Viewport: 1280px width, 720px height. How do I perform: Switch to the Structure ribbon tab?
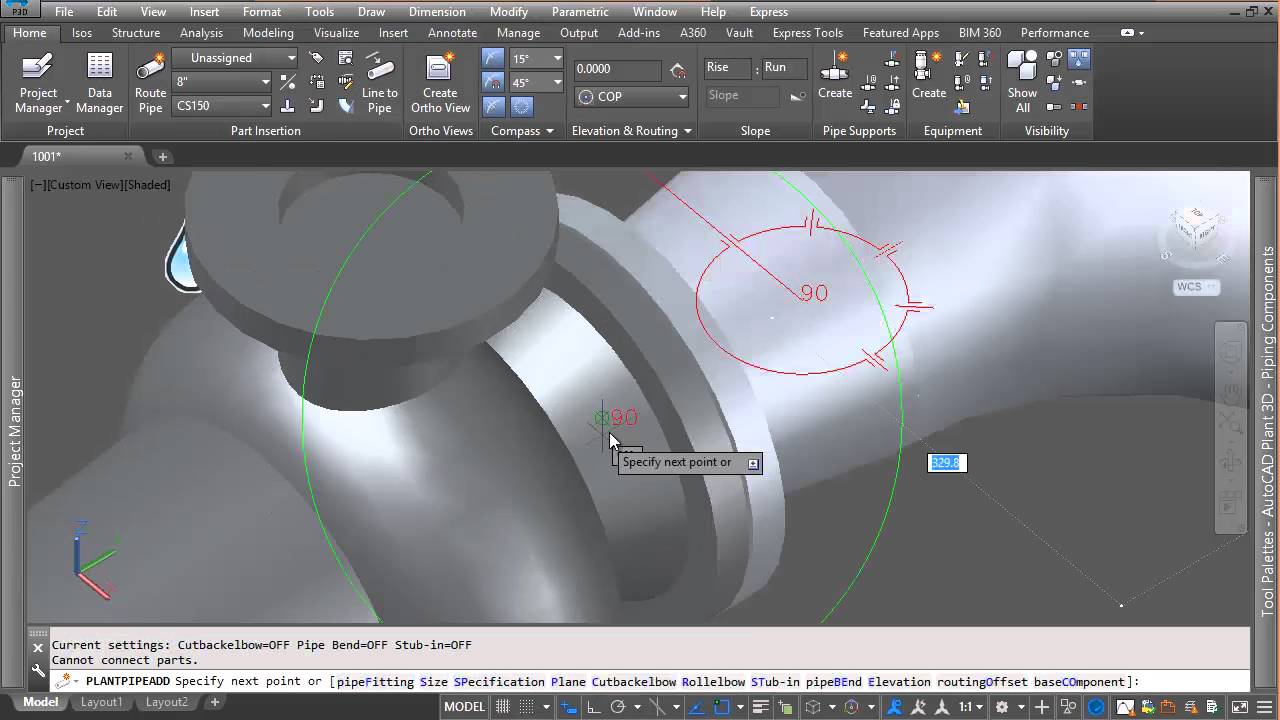pos(136,33)
